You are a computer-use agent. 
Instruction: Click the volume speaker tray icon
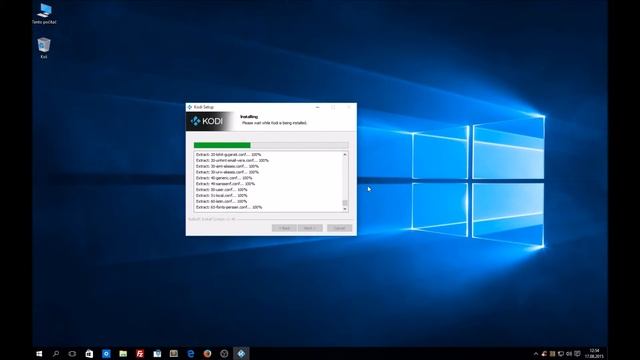(569, 353)
